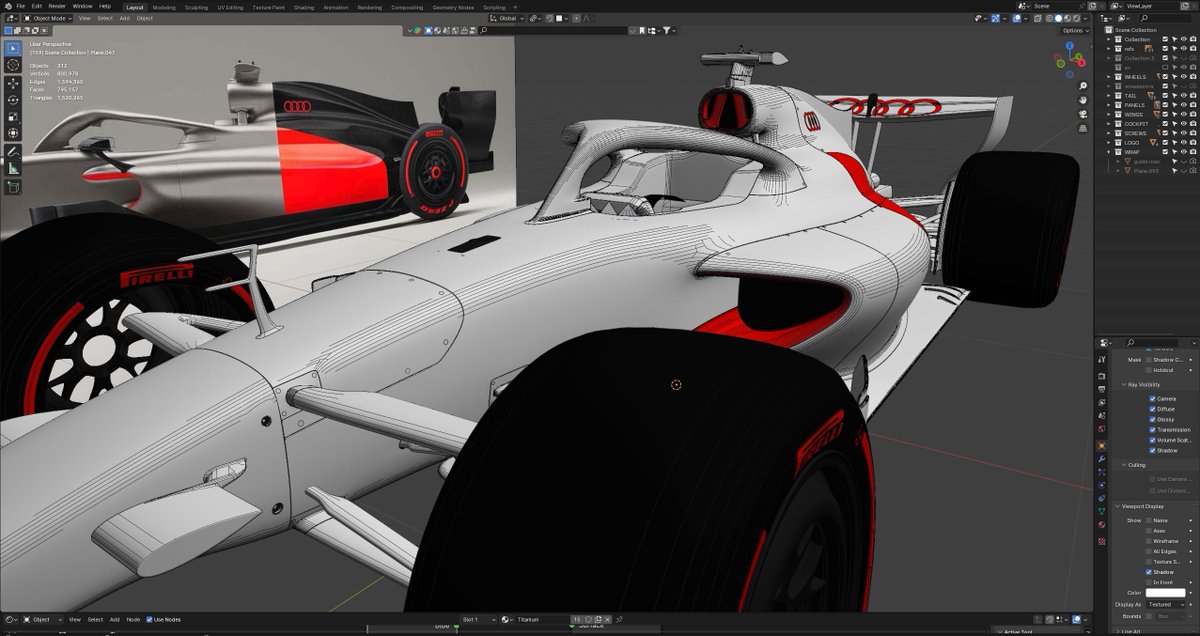Open the Slot 1 dropdown
Screen dimensions: 1200x636
(480, 620)
